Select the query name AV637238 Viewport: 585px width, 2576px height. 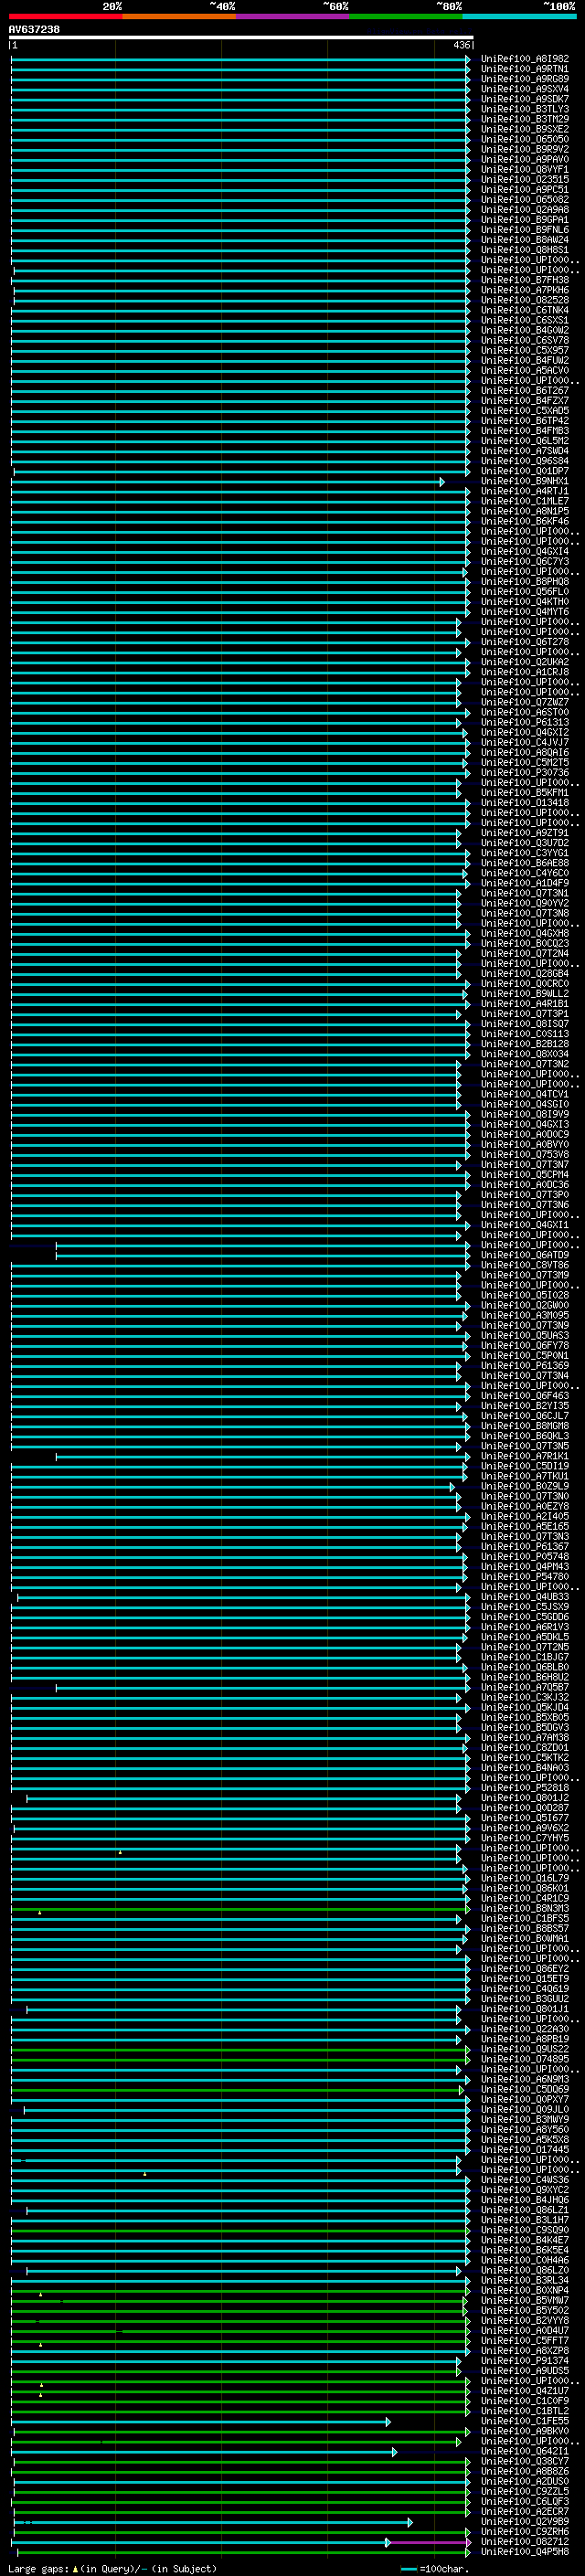34,29
